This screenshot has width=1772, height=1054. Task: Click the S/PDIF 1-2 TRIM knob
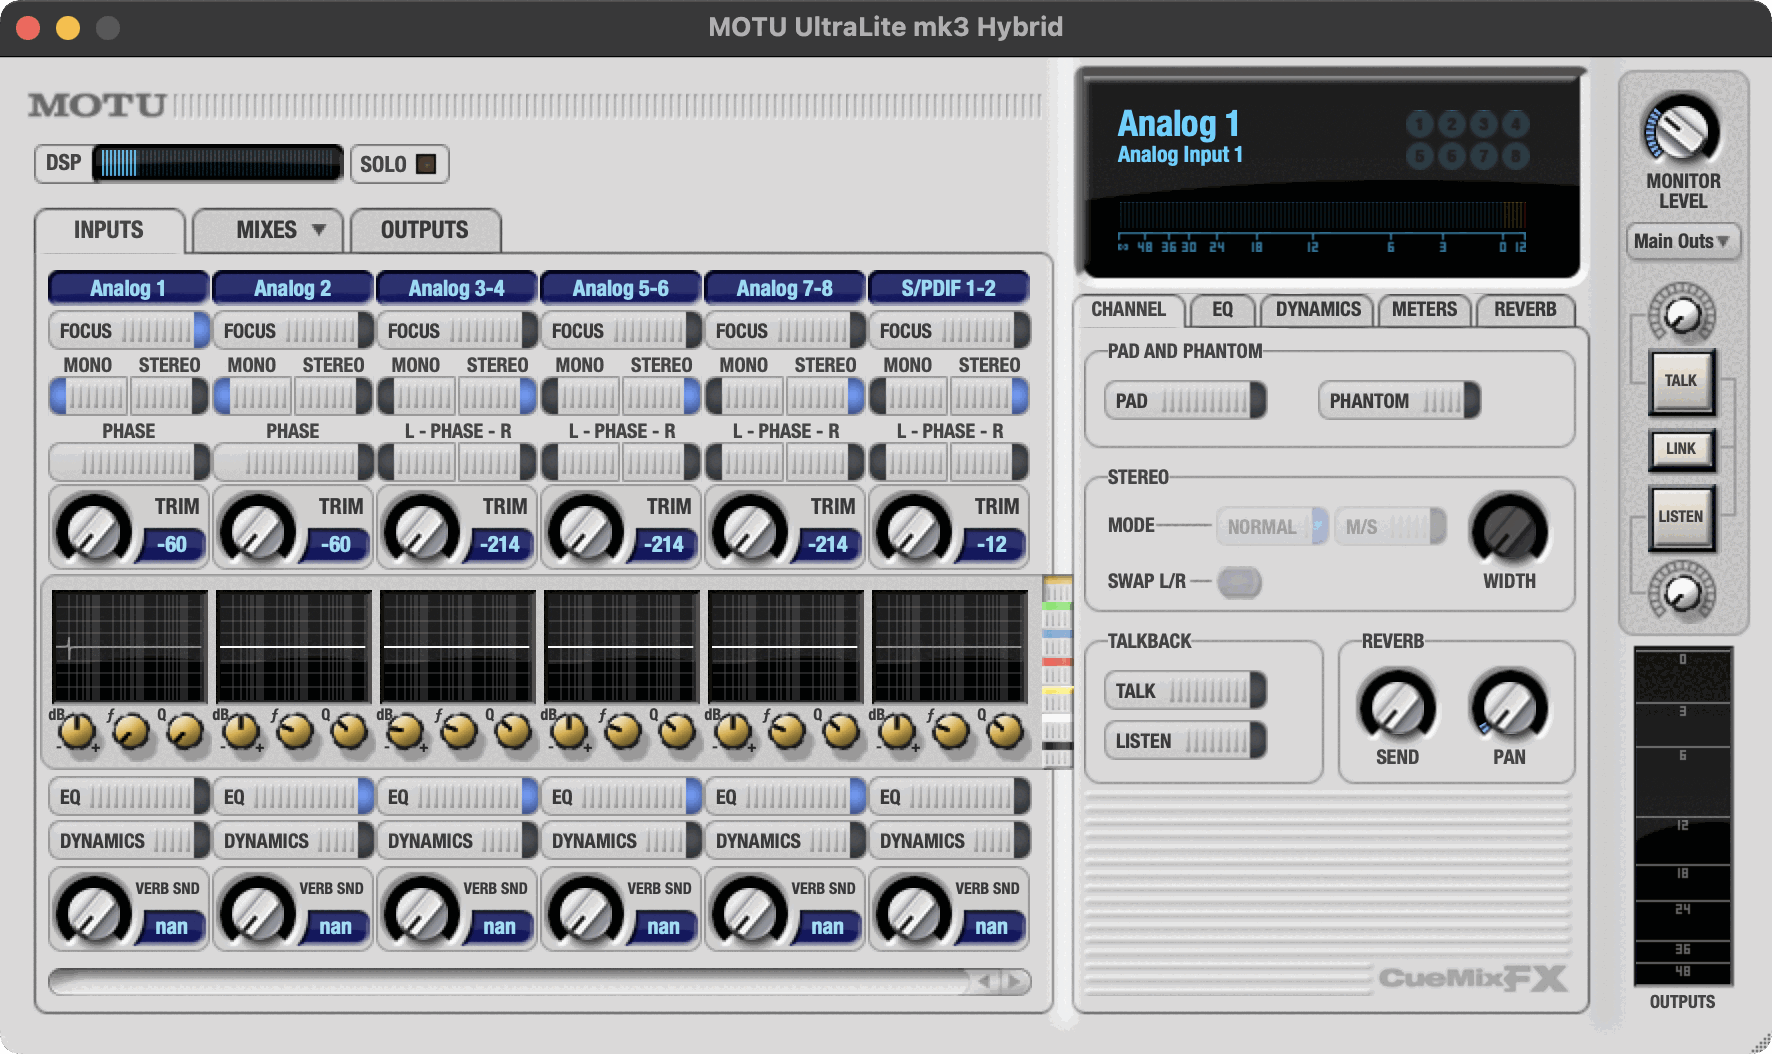914,530
